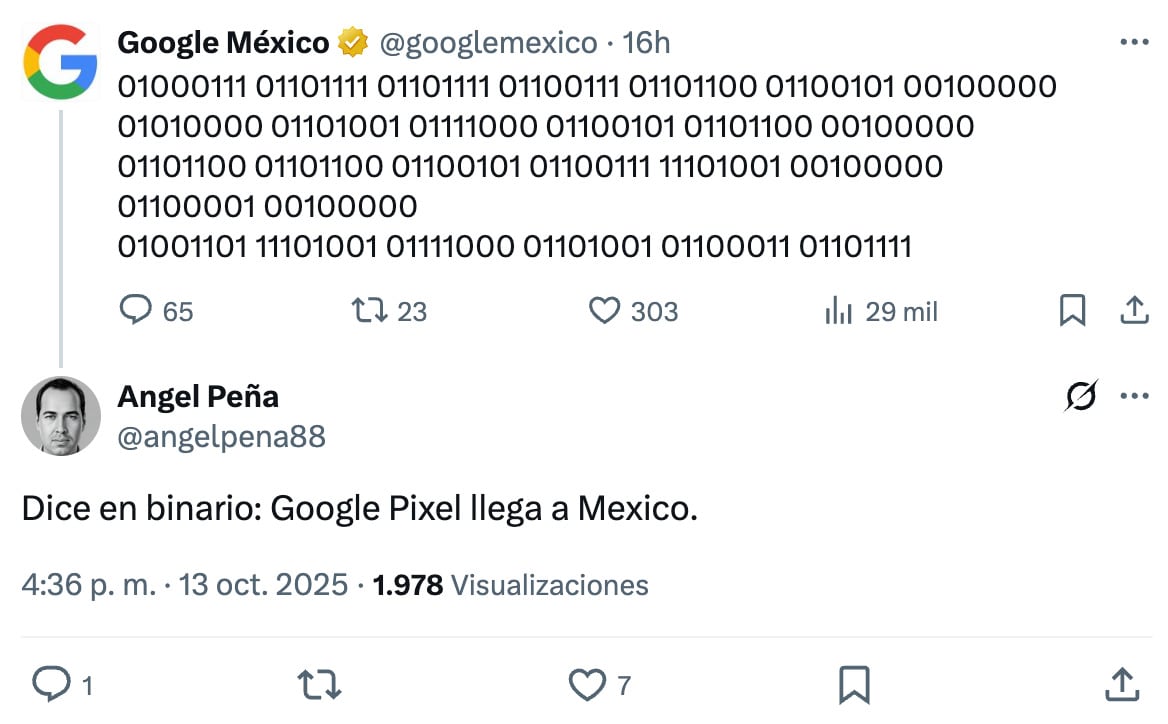View the 1.978 Visualizaciones count
Image resolution: width=1168 pixels, height=724 pixels.
click(510, 585)
